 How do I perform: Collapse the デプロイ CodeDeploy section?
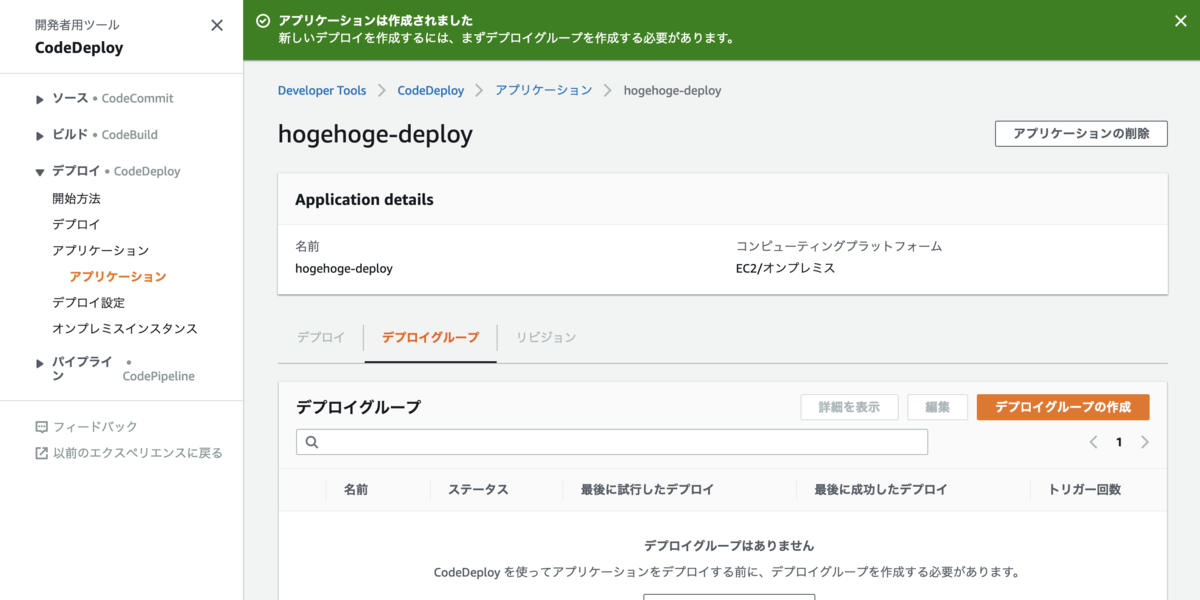pos(40,172)
